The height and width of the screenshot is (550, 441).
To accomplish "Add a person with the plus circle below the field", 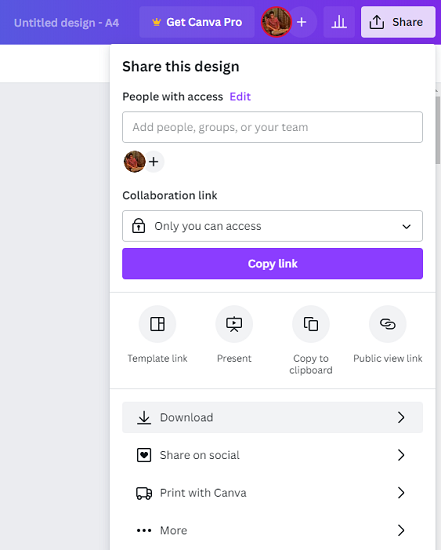I will coord(154,162).
